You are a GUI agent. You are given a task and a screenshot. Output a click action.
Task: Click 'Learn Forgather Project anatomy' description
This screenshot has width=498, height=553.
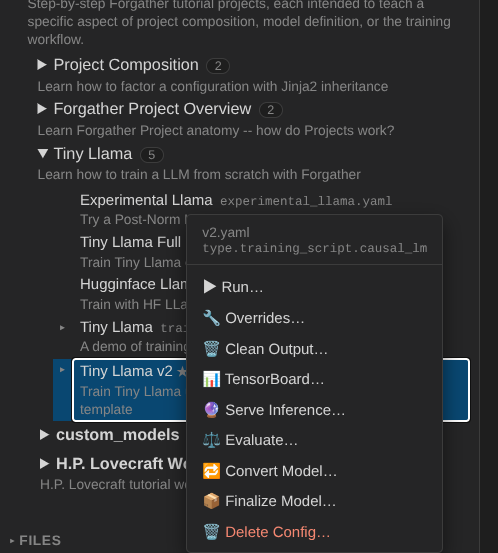pos(216,130)
